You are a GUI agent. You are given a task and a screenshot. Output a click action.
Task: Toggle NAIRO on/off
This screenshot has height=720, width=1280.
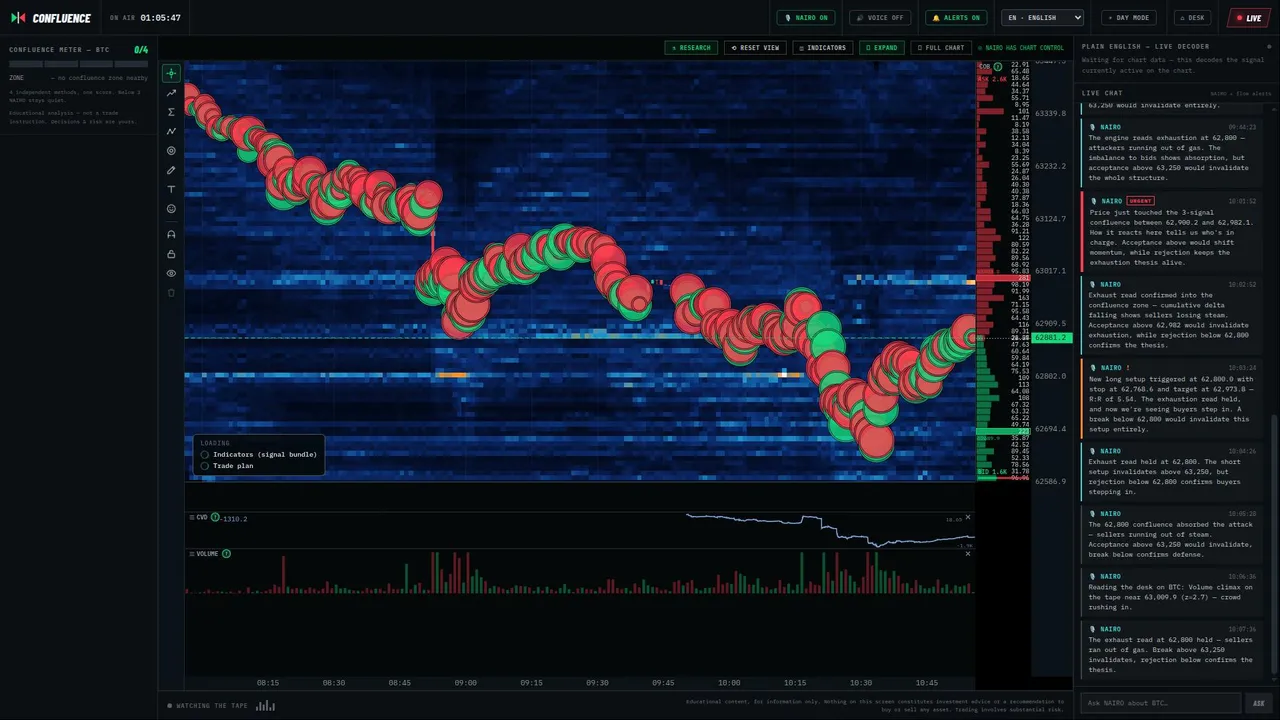tap(806, 18)
